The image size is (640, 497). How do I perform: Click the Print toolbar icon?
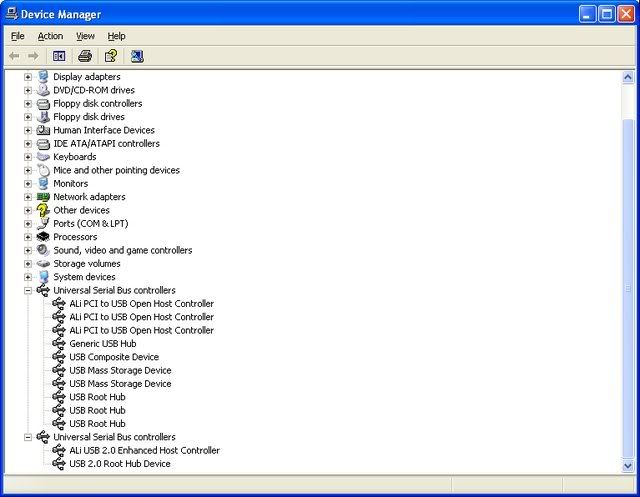85,56
